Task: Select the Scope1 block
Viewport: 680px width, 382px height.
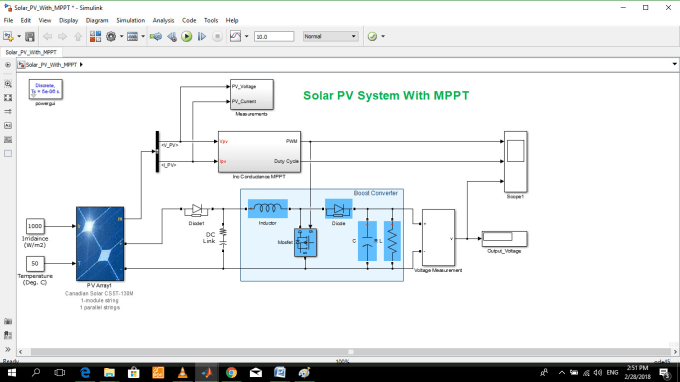Action: (x=516, y=161)
